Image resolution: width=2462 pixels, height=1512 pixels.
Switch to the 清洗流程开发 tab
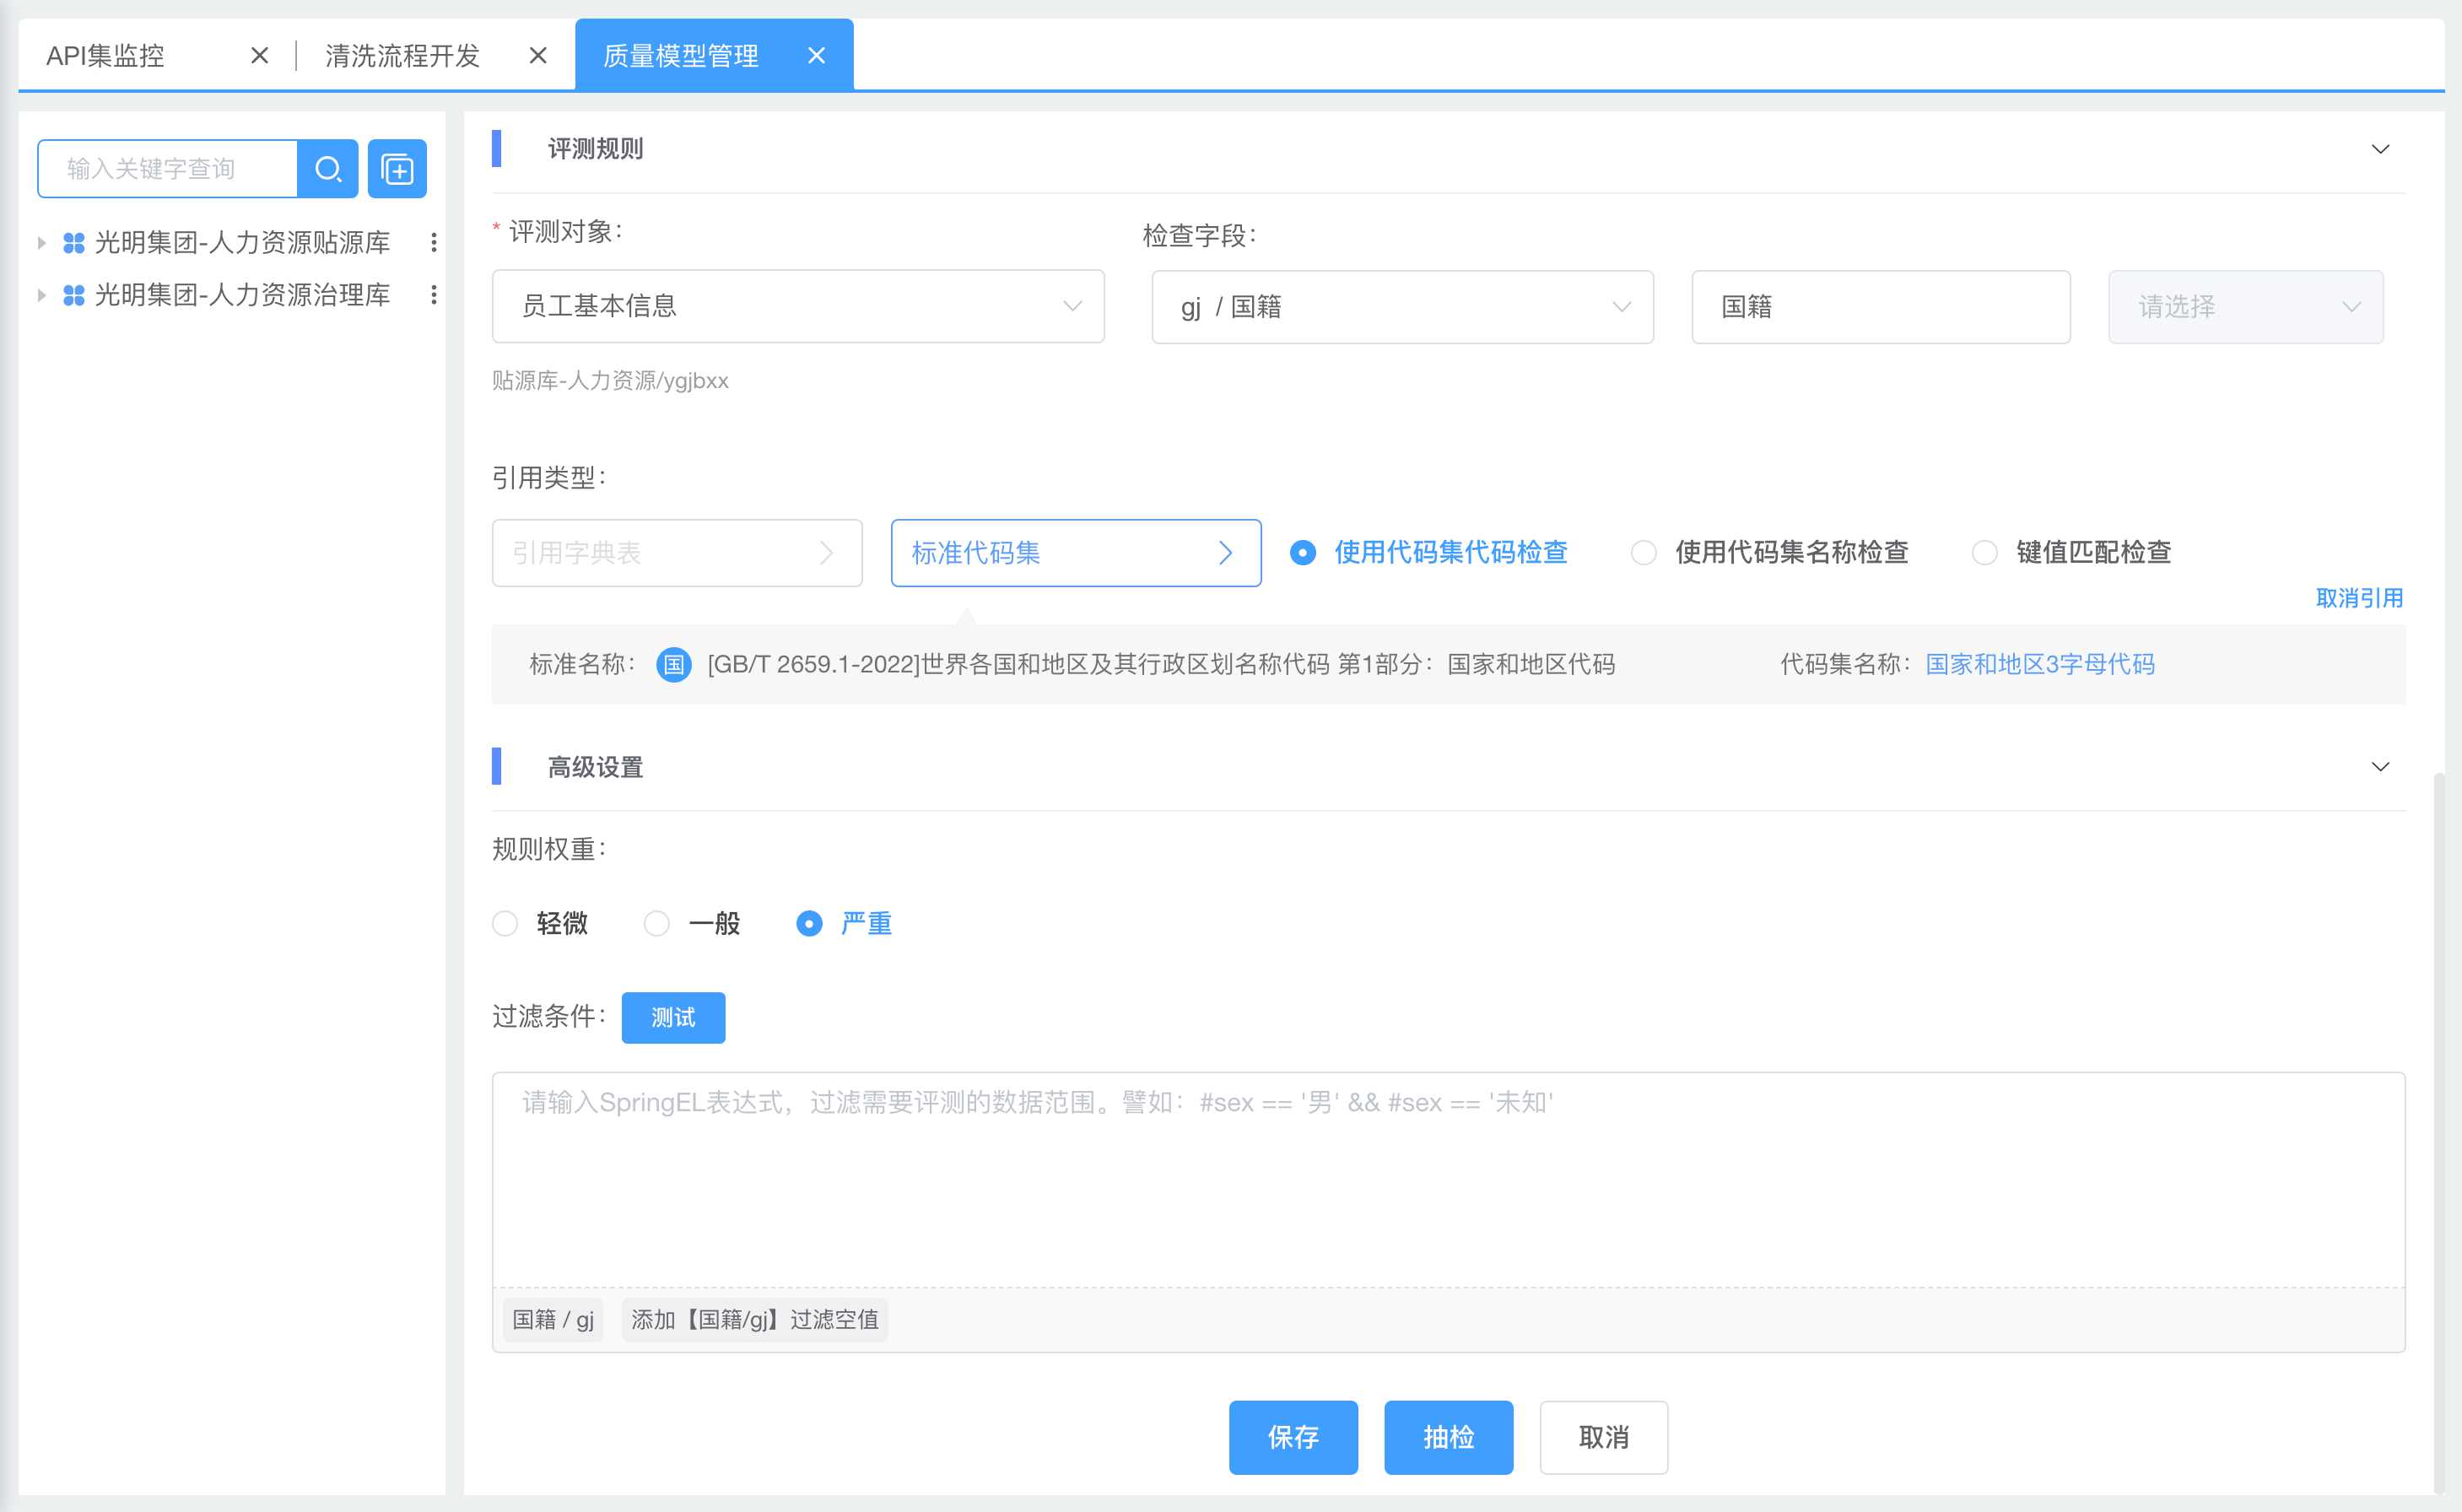pos(401,55)
